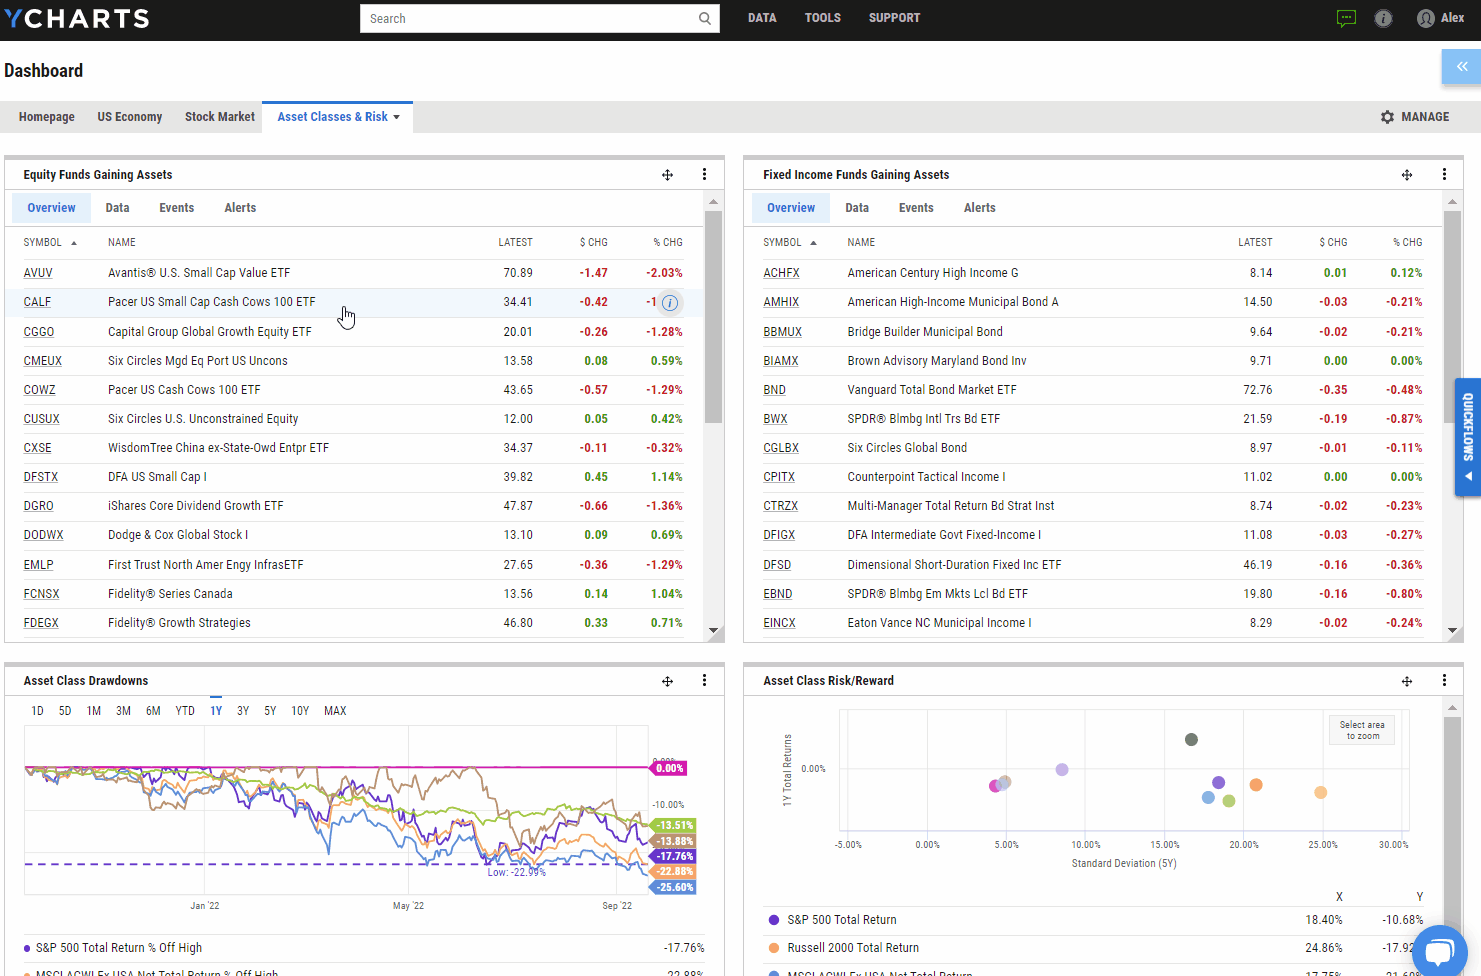Click the Select area to zoom button
The image size is (1481, 976).
(x=1361, y=729)
